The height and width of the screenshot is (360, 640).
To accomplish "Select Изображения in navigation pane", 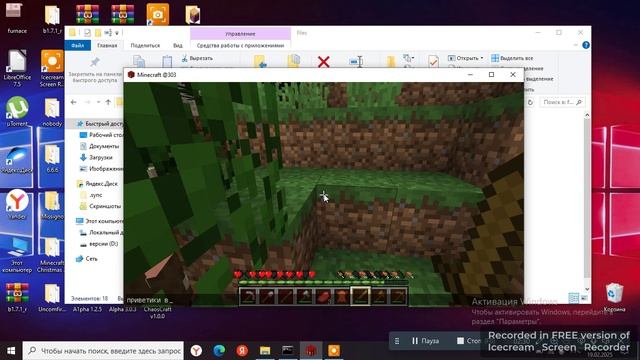I will click(102, 169).
